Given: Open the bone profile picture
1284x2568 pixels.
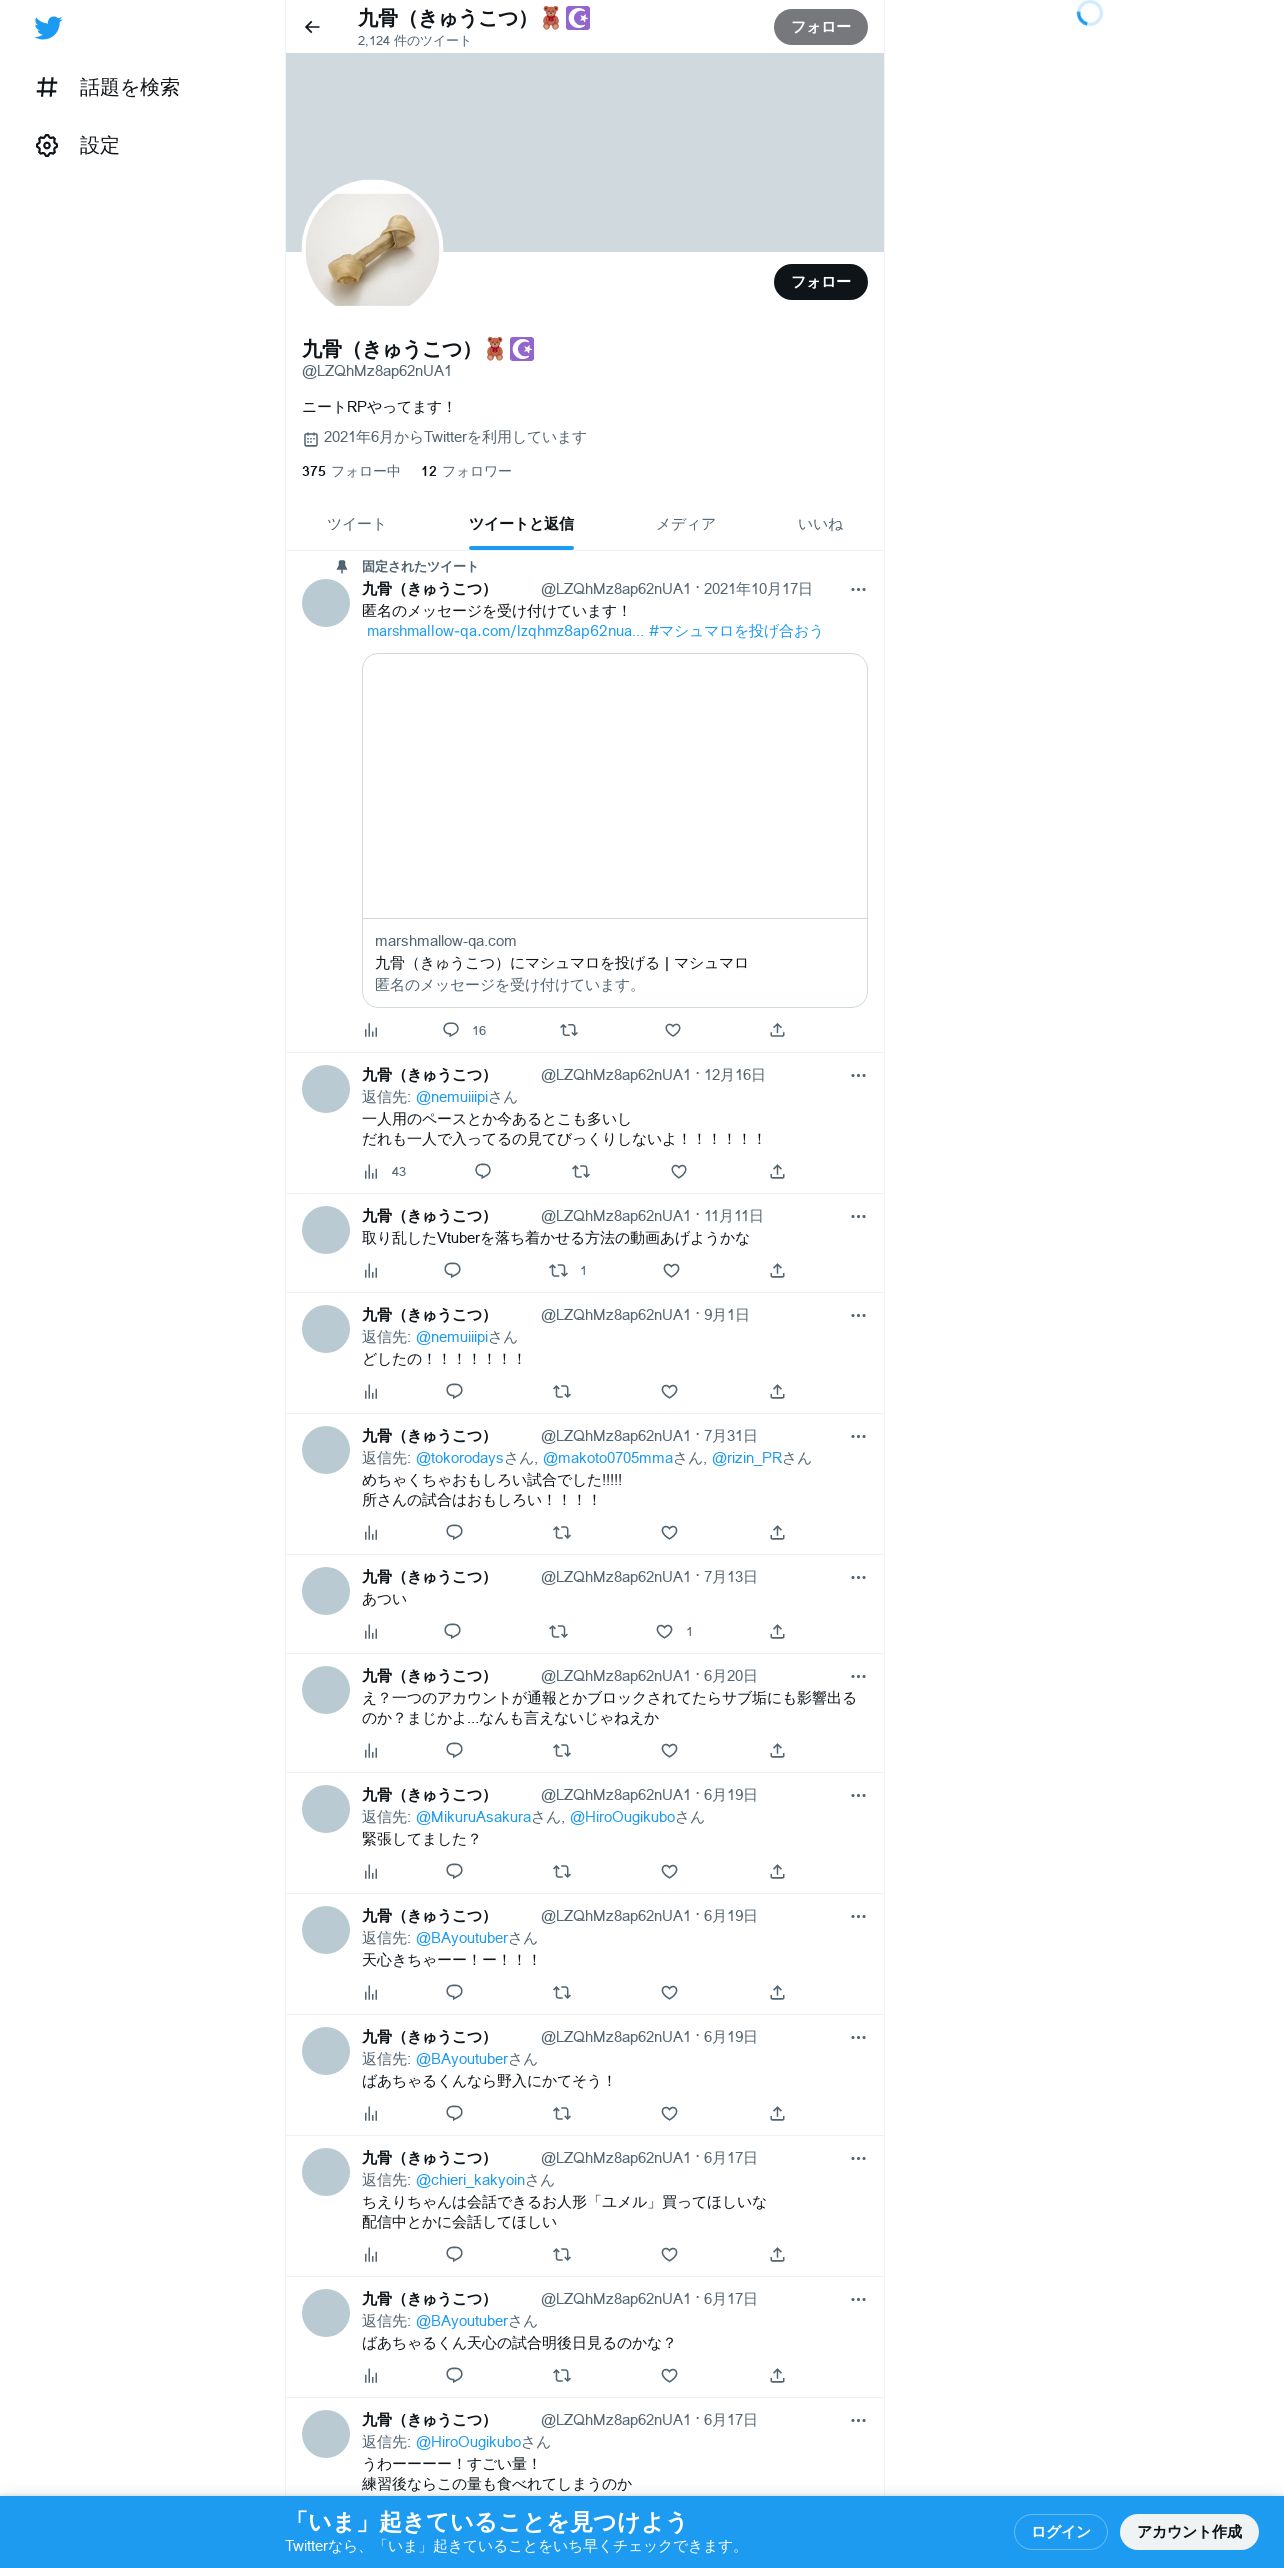Looking at the screenshot, I should coord(372,250).
